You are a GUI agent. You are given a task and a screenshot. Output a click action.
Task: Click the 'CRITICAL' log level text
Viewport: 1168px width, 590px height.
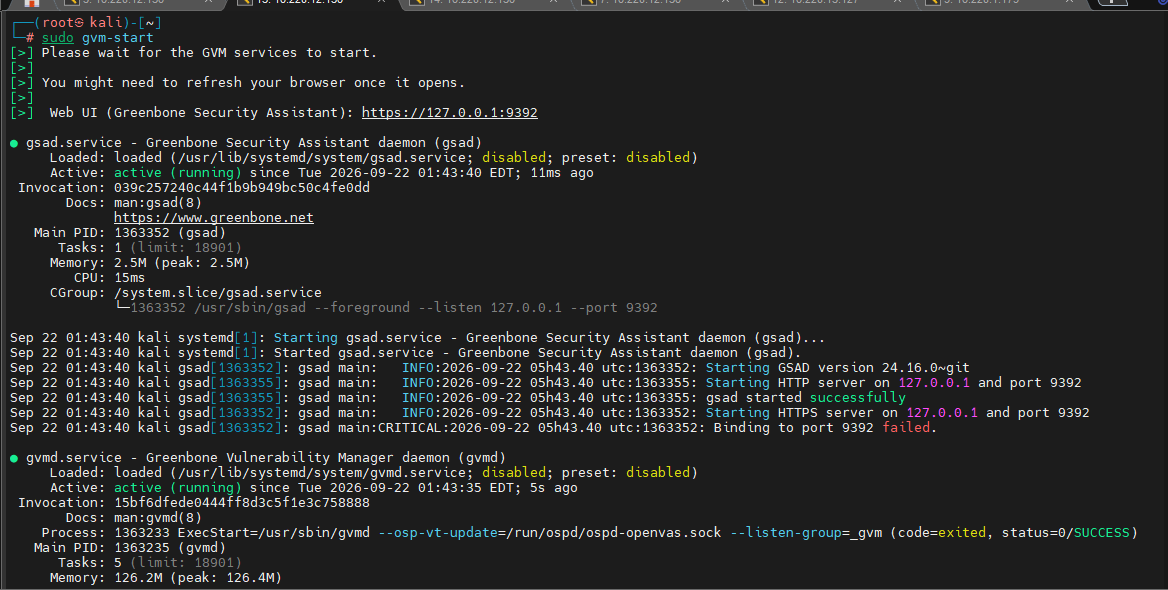pyautogui.click(x=410, y=428)
